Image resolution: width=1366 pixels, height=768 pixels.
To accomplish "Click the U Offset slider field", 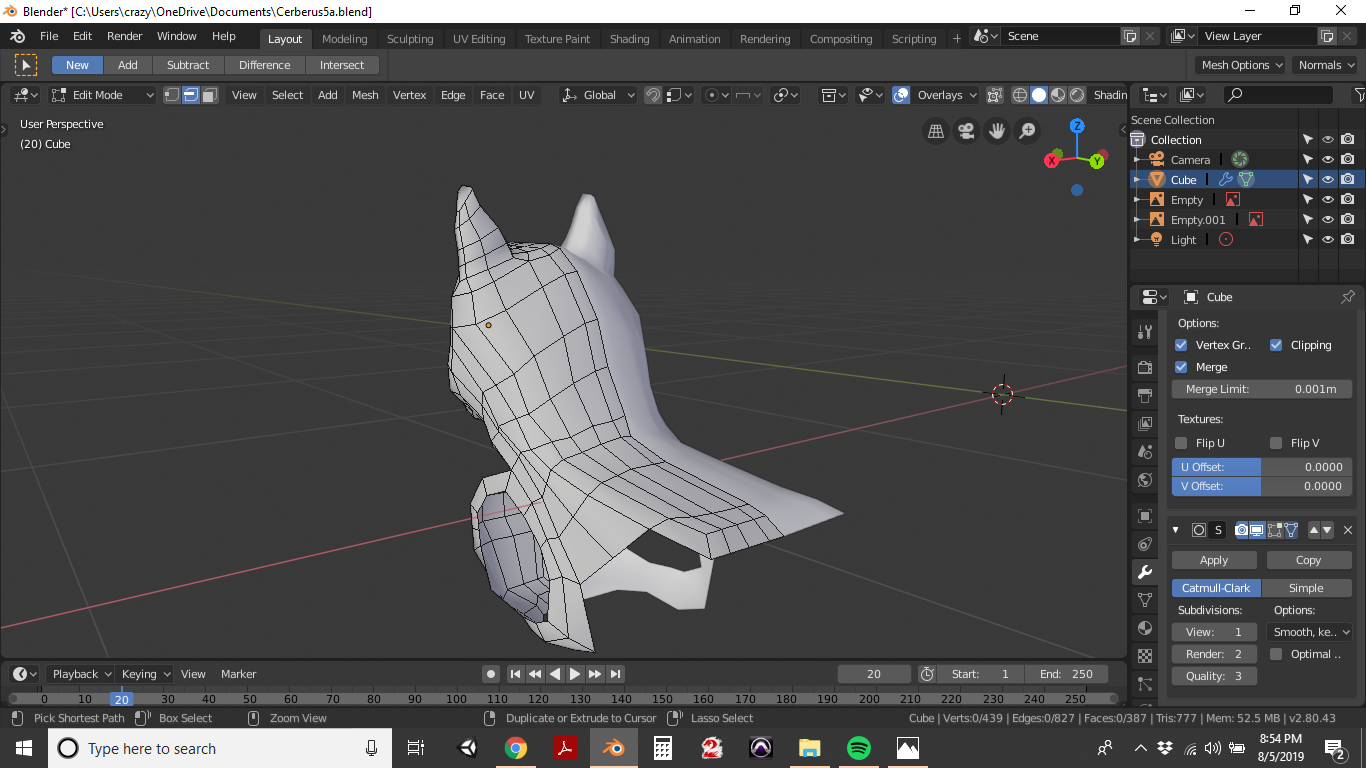I will point(1261,467).
